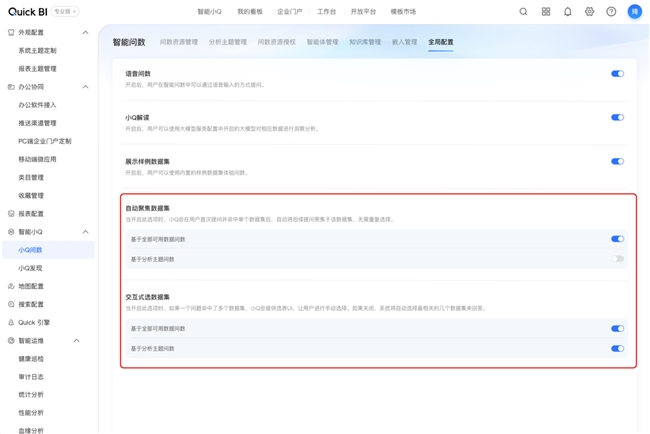The height and width of the screenshot is (434, 650).
Task: Collapse the 办公协同 sidebar group
Action: tap(85, 87)
